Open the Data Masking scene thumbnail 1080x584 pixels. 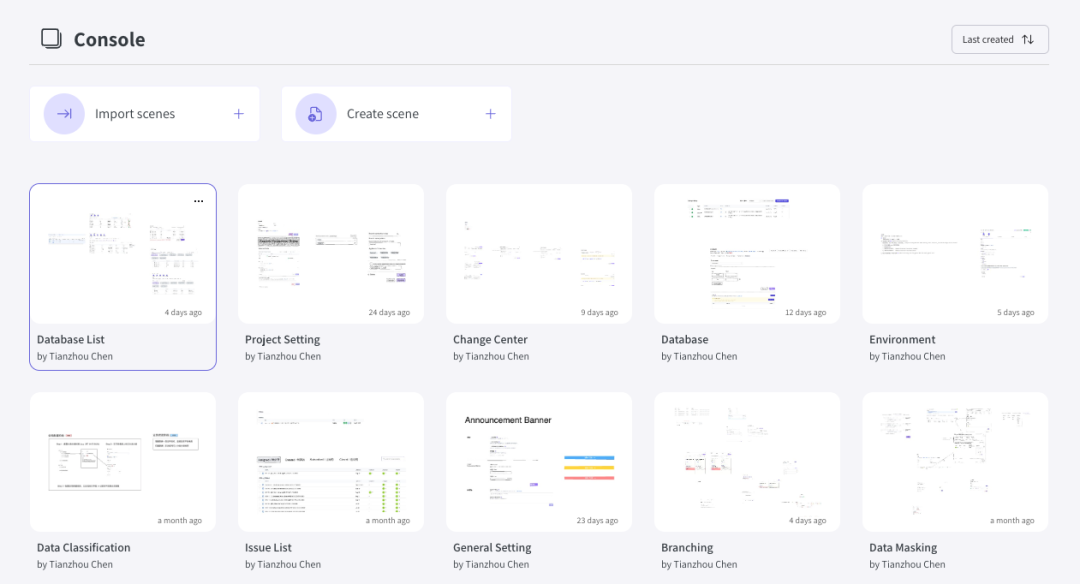click(x=955, y=461)
